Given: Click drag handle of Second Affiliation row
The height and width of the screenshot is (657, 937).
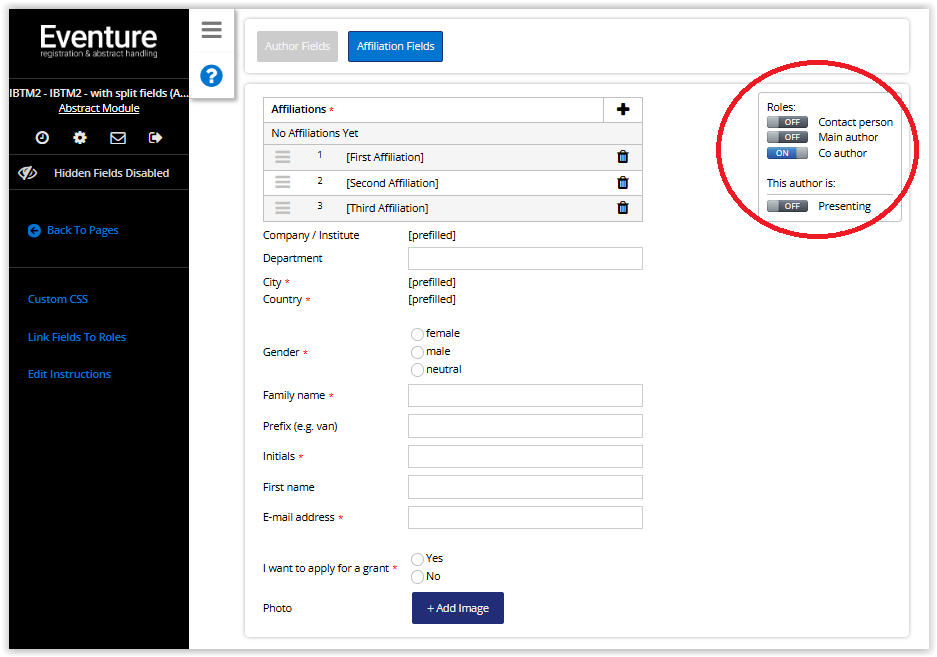Looking at the screenshot, I should (x=283, y=182).
